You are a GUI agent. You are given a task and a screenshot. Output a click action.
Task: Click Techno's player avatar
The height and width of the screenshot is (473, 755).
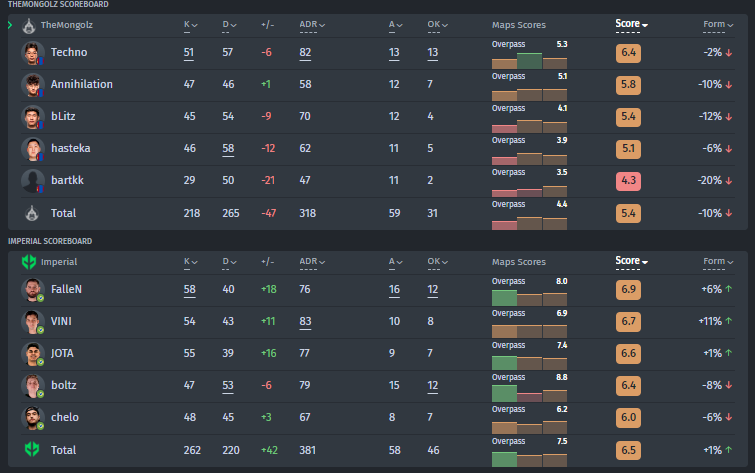point(30,52)
